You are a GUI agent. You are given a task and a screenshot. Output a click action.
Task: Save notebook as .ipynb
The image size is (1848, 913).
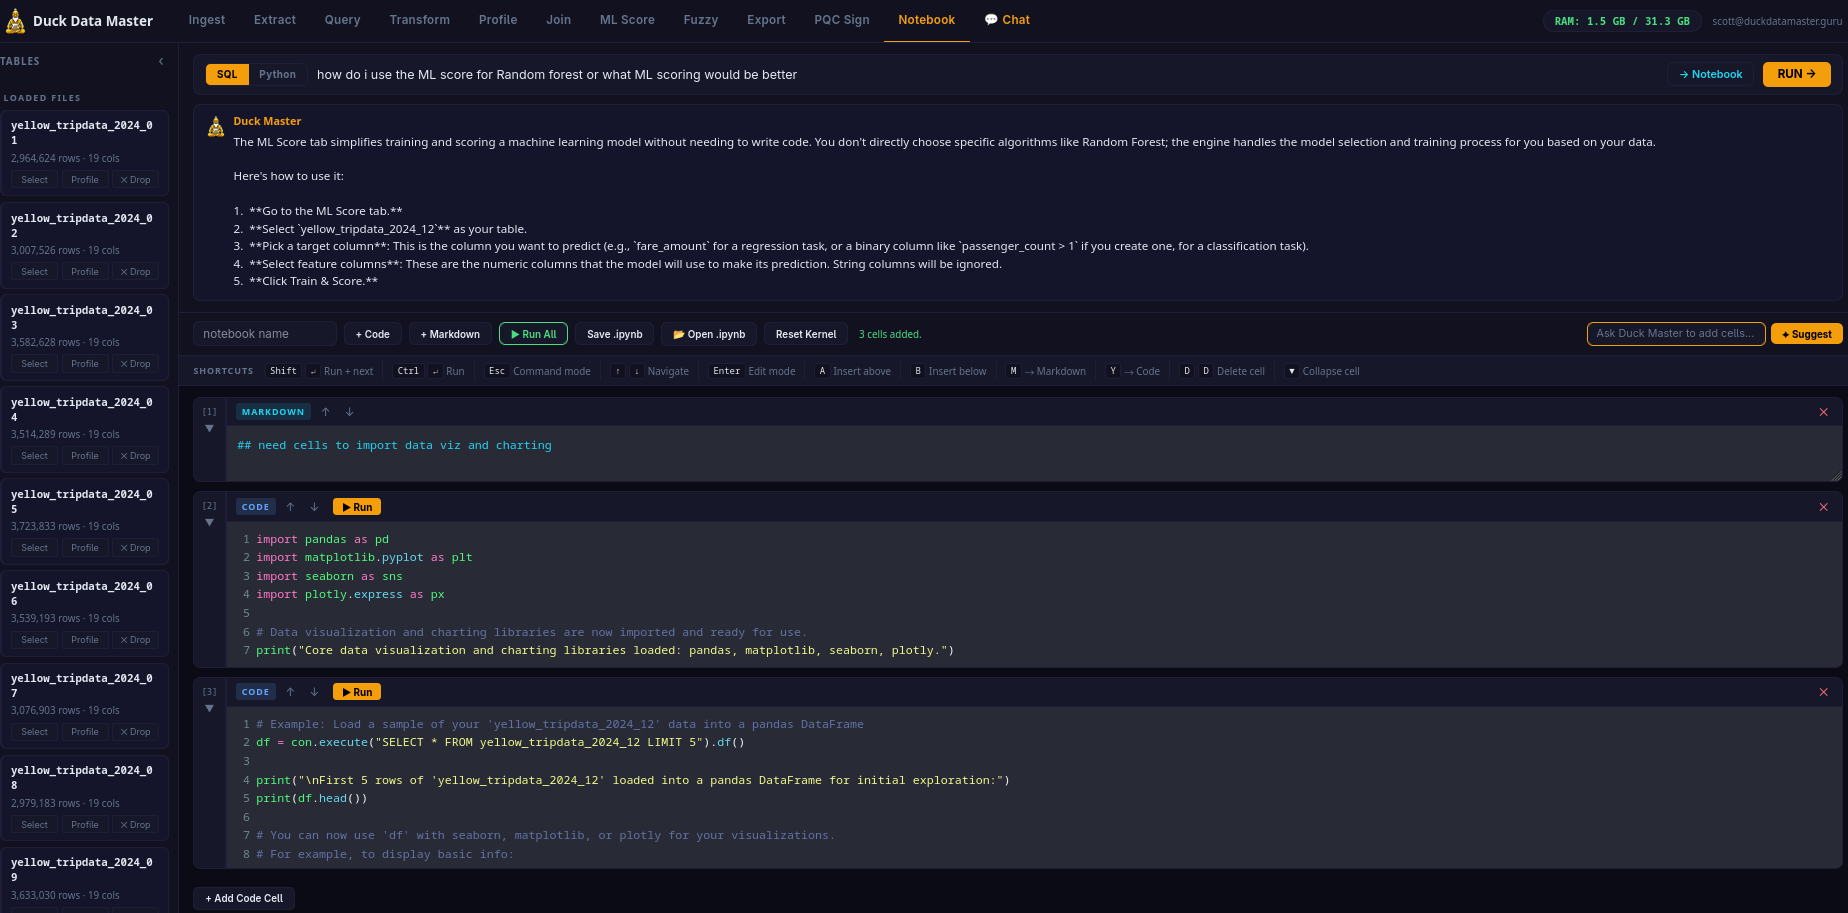615,334
